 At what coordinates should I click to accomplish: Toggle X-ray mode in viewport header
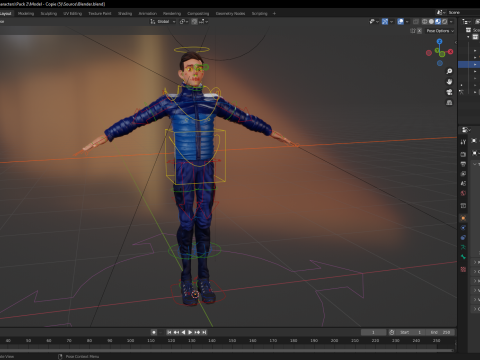click(x=416, y=22)
